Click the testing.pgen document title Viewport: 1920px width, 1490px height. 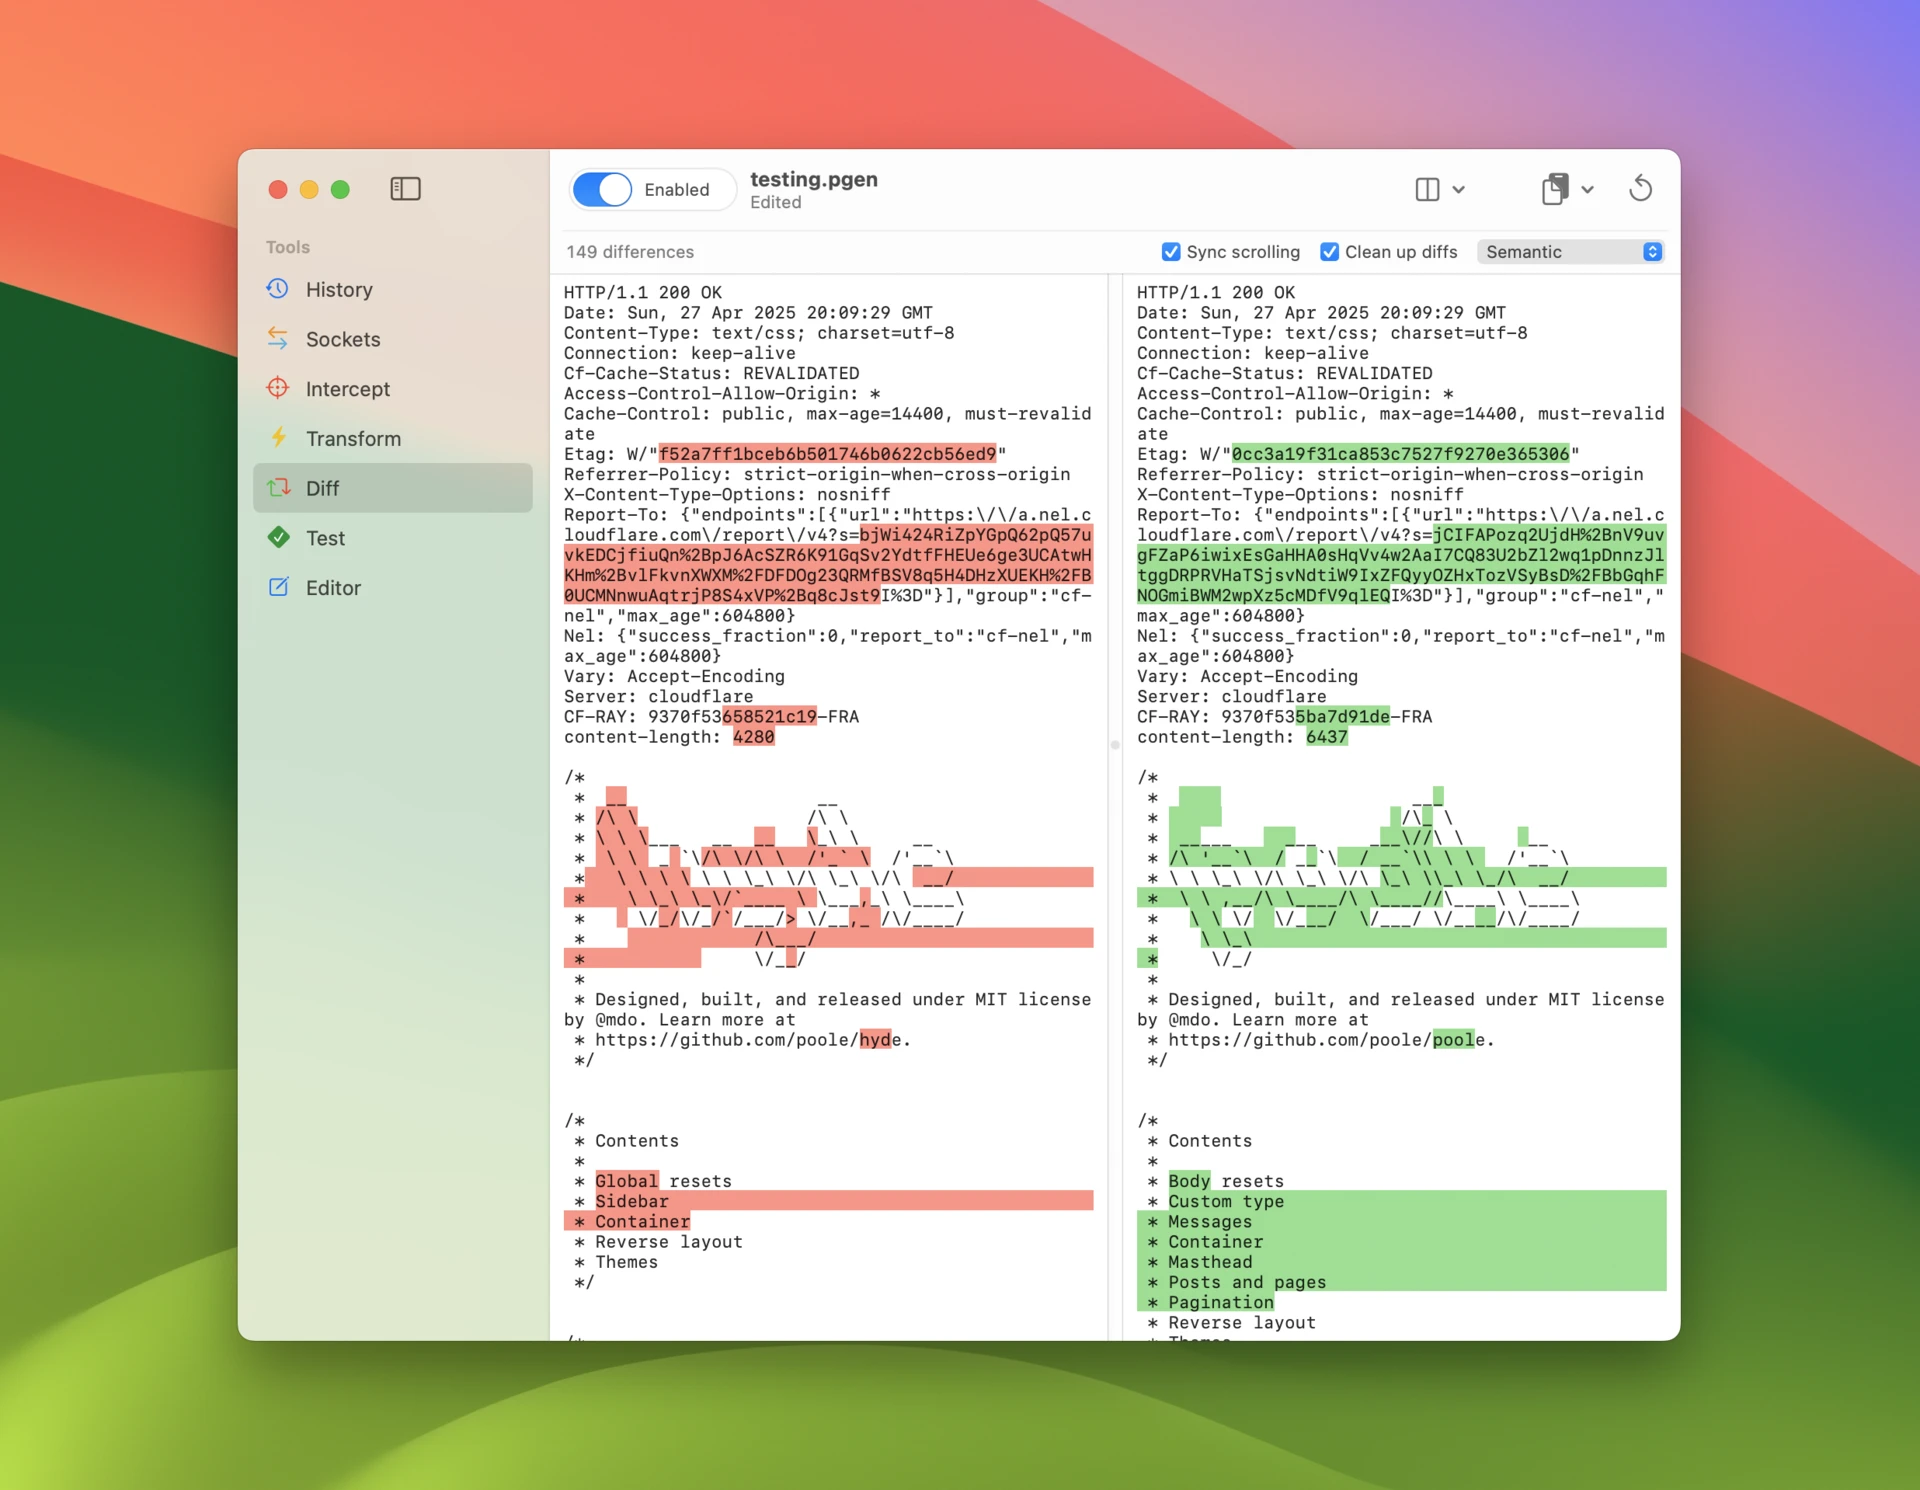[x=813, y=179]
